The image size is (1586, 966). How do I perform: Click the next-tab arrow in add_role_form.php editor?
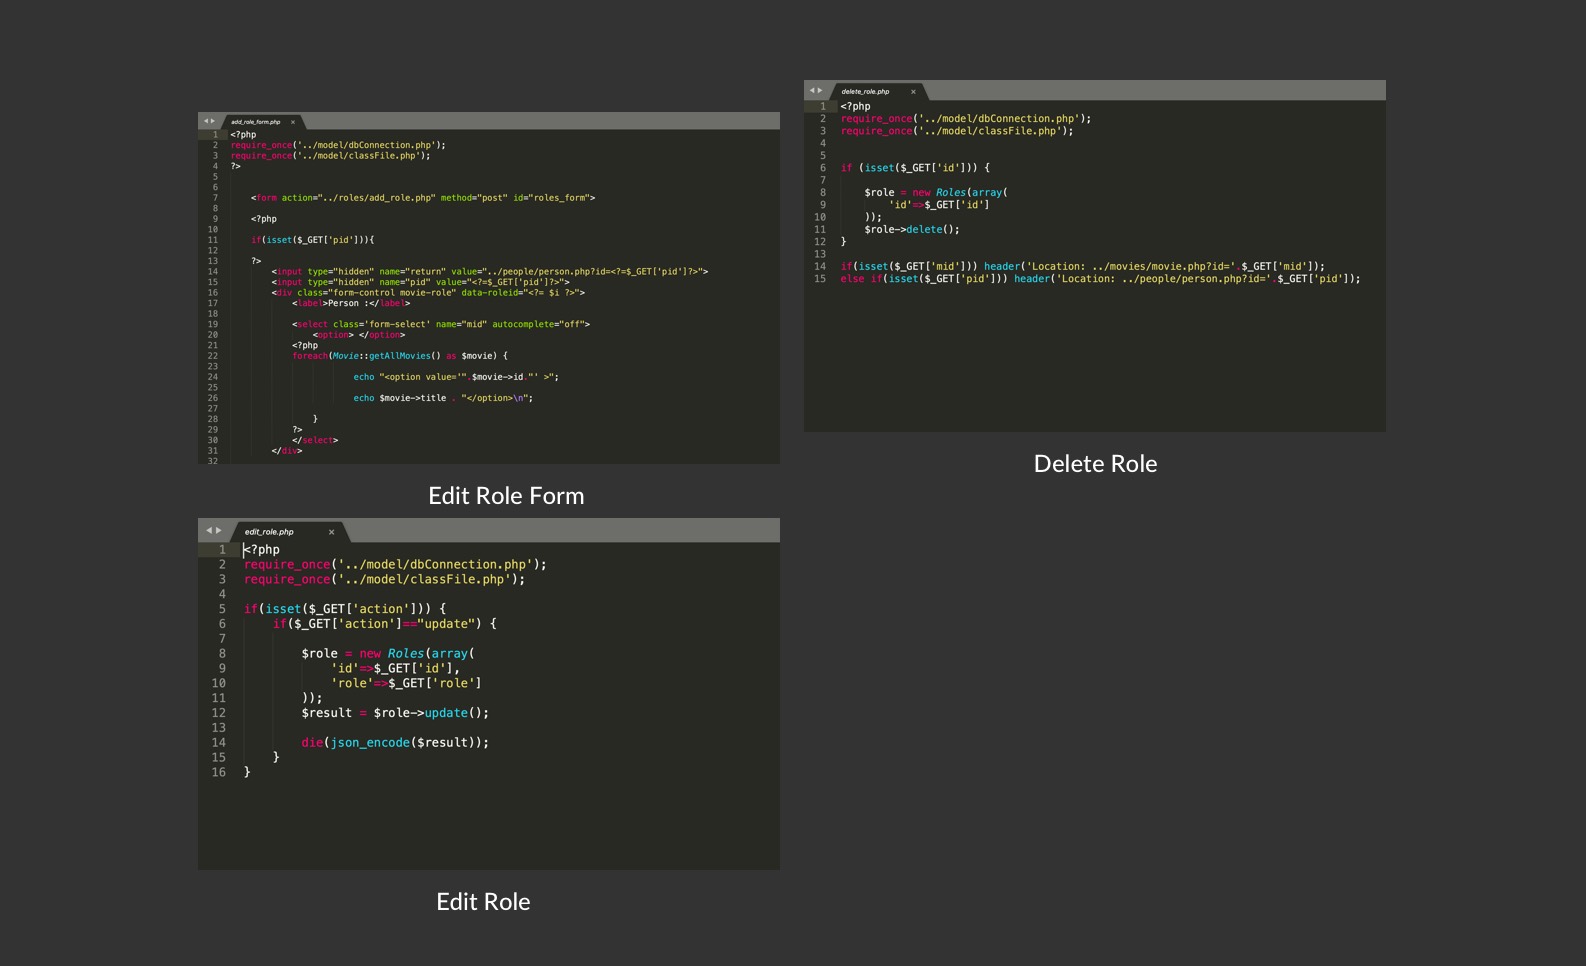(x=213, y=121)
